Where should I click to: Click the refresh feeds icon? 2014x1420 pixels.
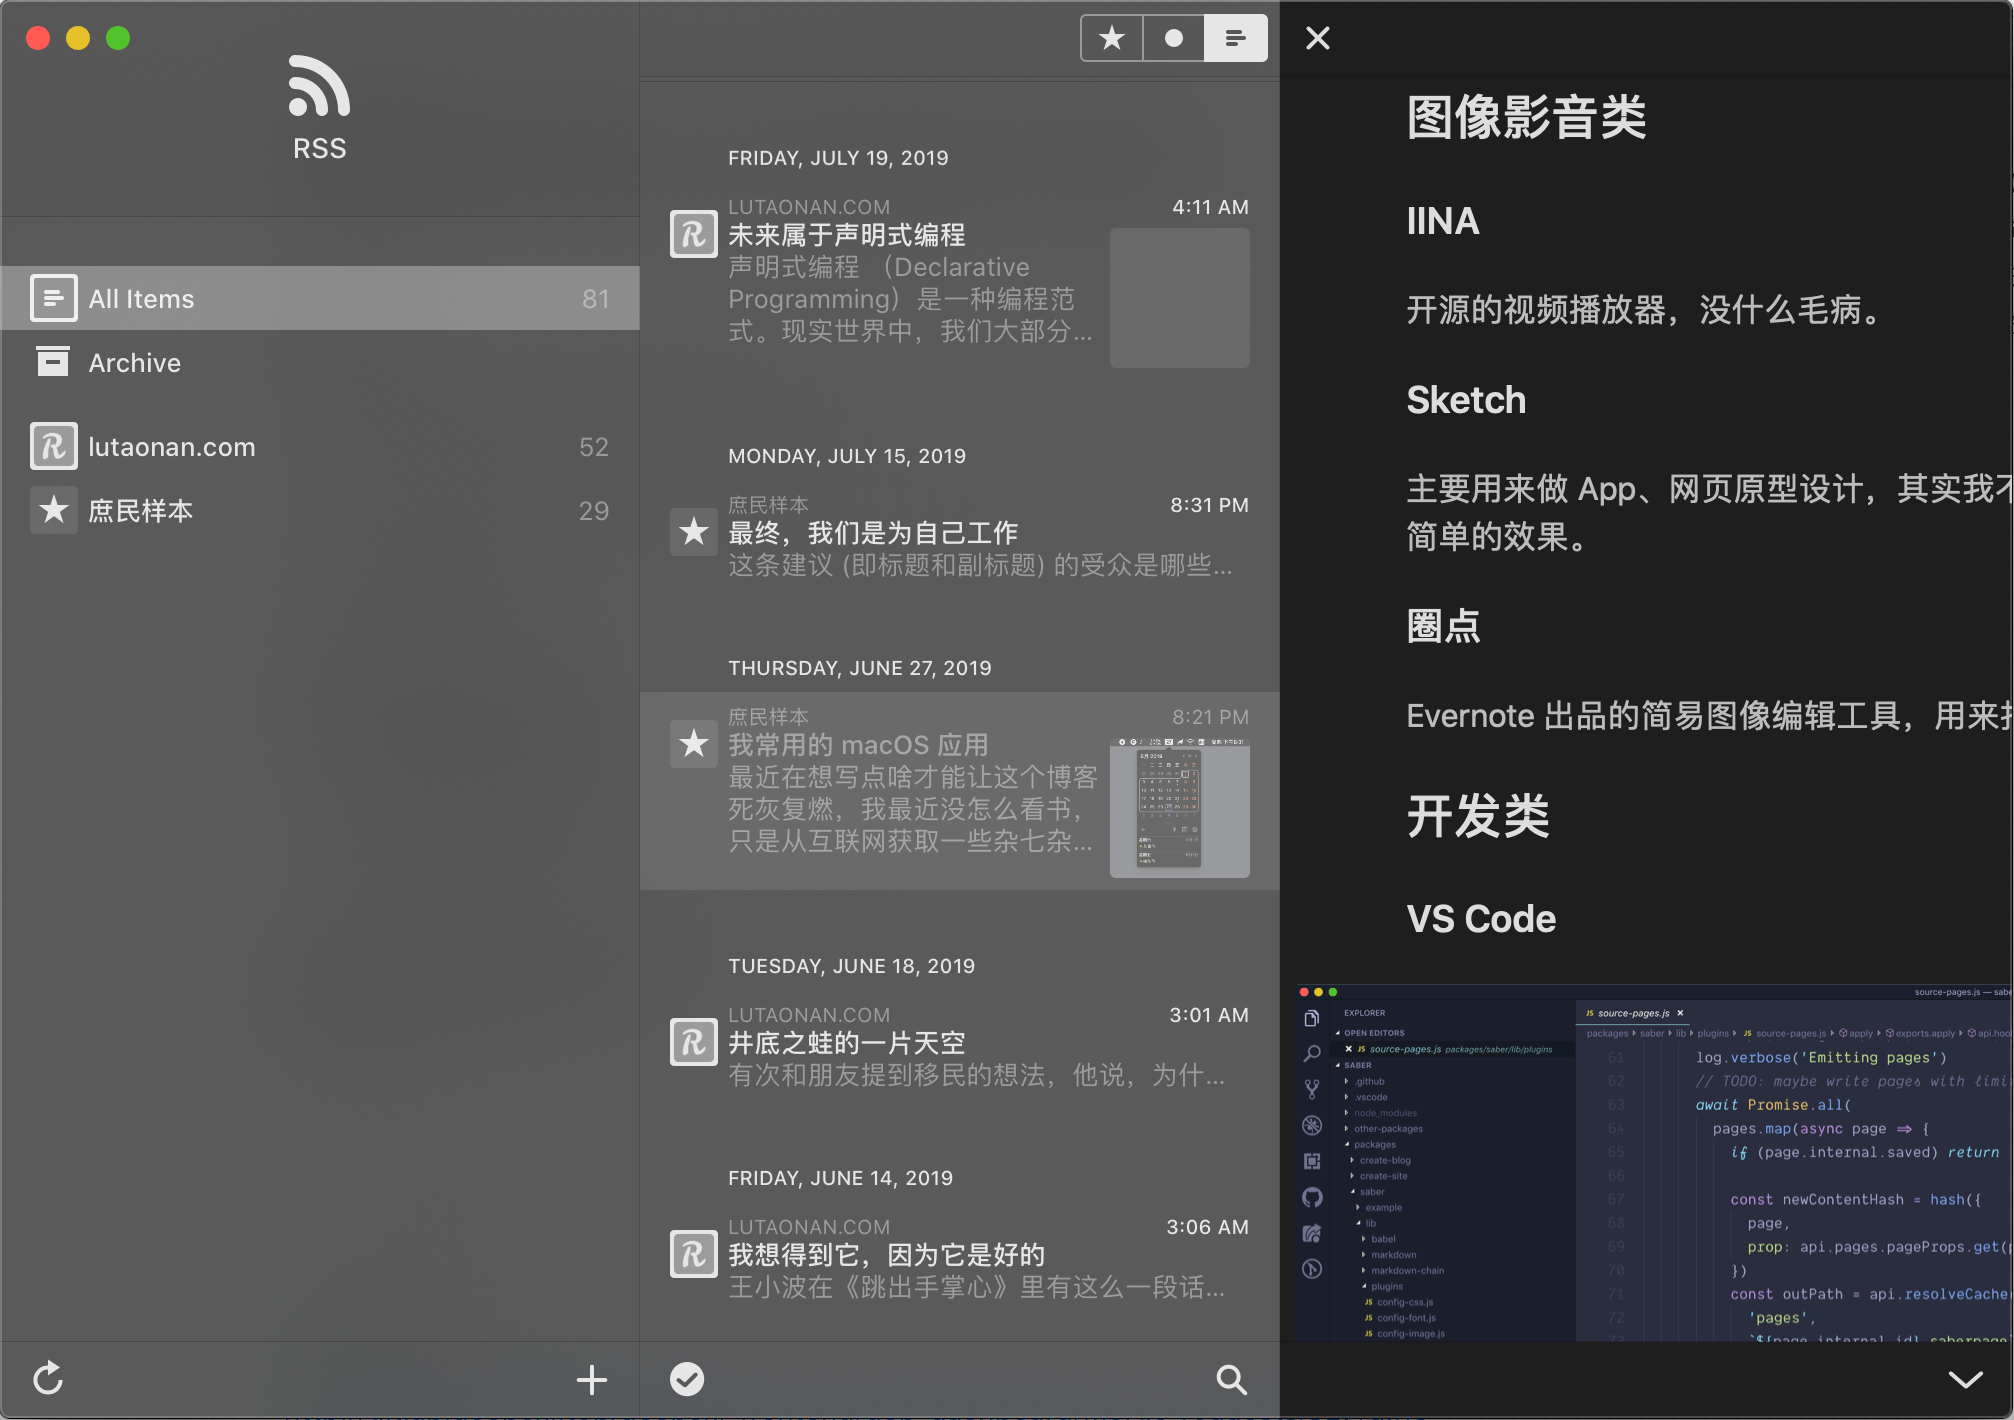coord(48,1379)
